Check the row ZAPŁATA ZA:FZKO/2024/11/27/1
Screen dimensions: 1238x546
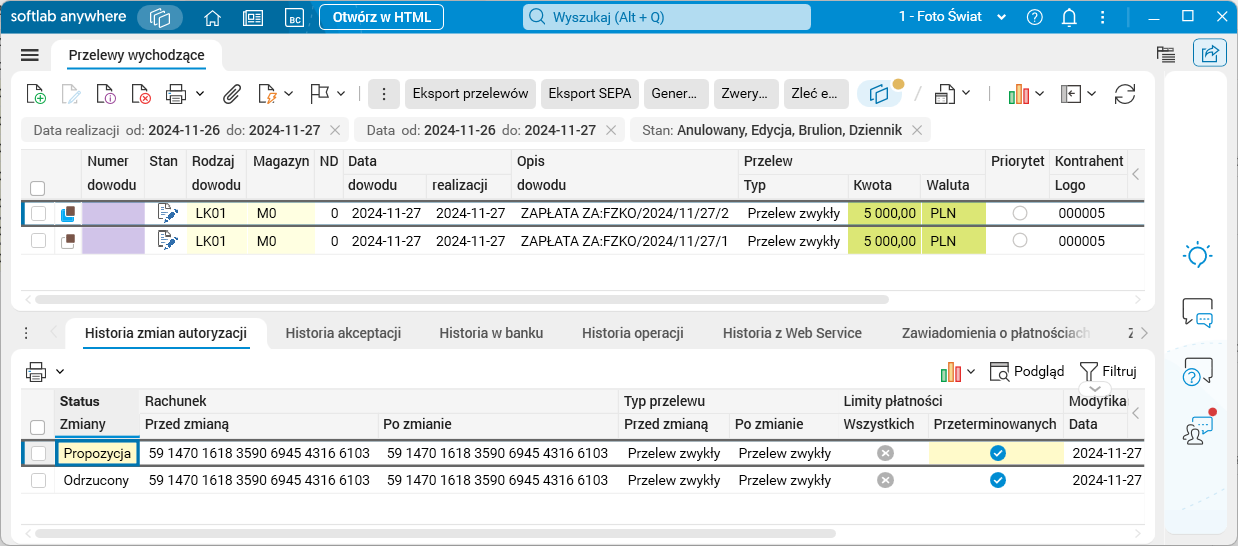click(37, 240)
